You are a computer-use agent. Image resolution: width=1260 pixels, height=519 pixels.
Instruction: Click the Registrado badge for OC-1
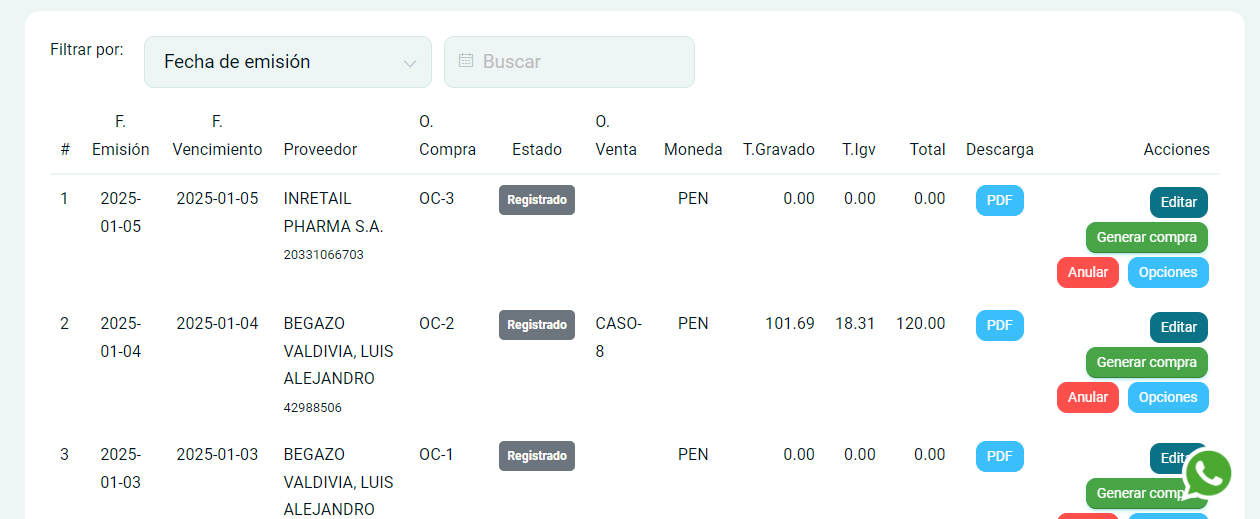click(537, 456)
